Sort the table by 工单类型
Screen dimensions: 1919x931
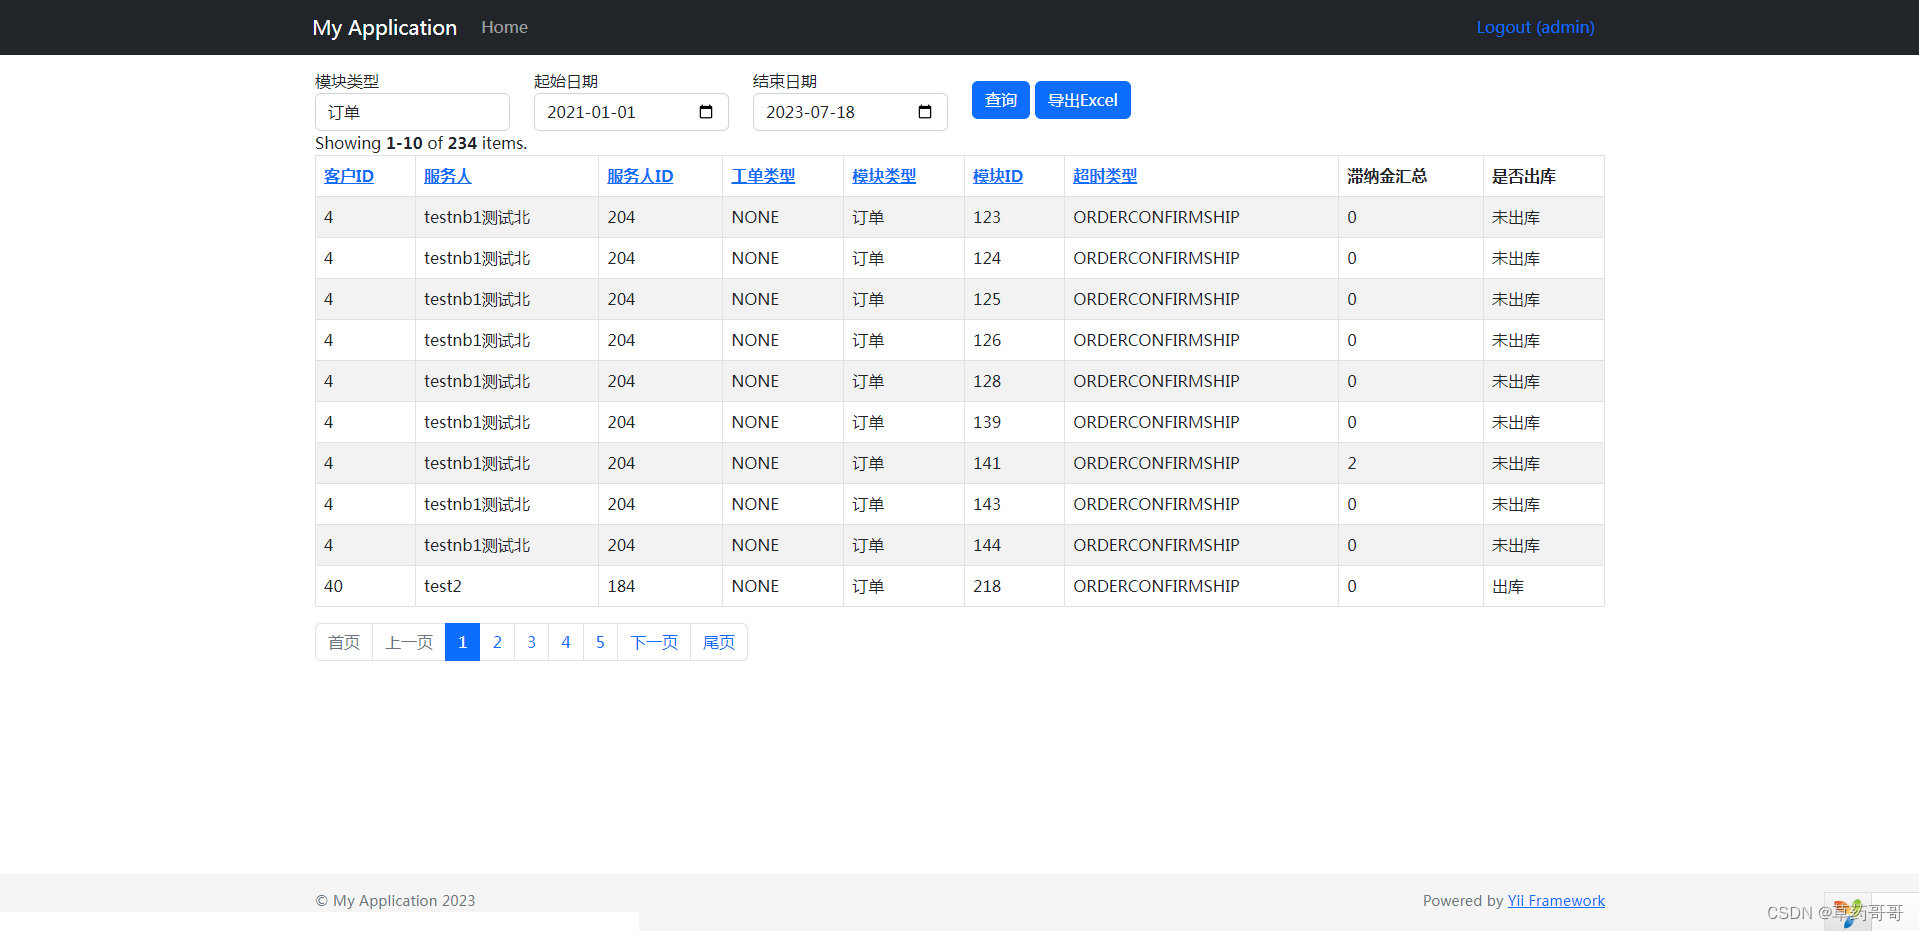click(x=763, y=175)
